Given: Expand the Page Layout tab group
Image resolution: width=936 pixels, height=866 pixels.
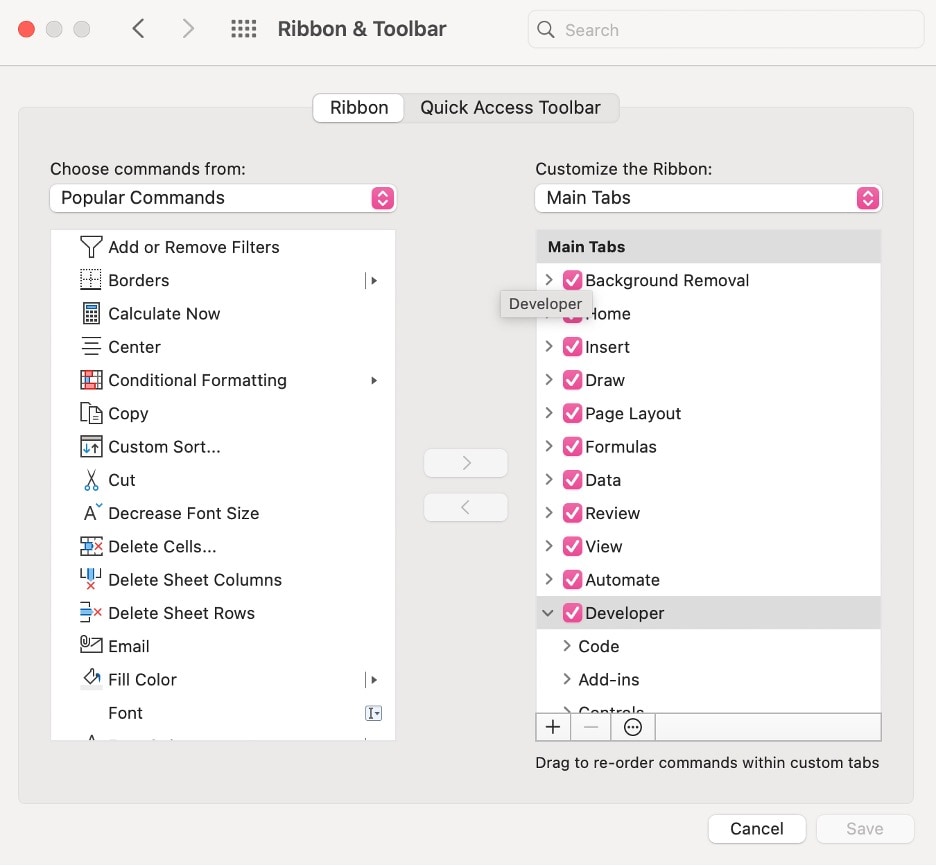Looking at the screenshot, I should point(548,413).
